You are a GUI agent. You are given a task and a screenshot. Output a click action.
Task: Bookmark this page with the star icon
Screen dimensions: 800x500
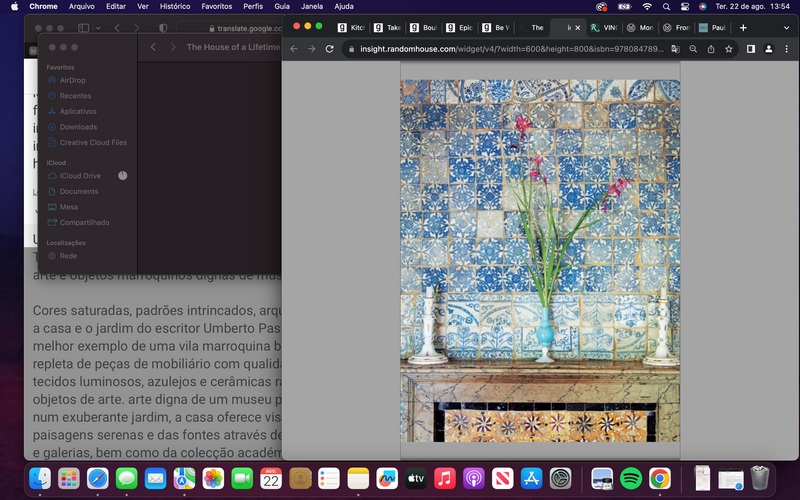tap(728, 48)
